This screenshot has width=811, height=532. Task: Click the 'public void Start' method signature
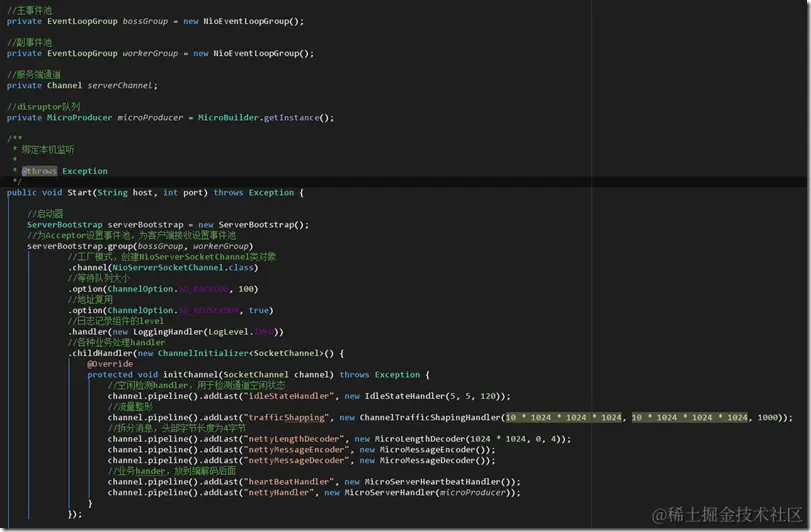tap(155, 192)
